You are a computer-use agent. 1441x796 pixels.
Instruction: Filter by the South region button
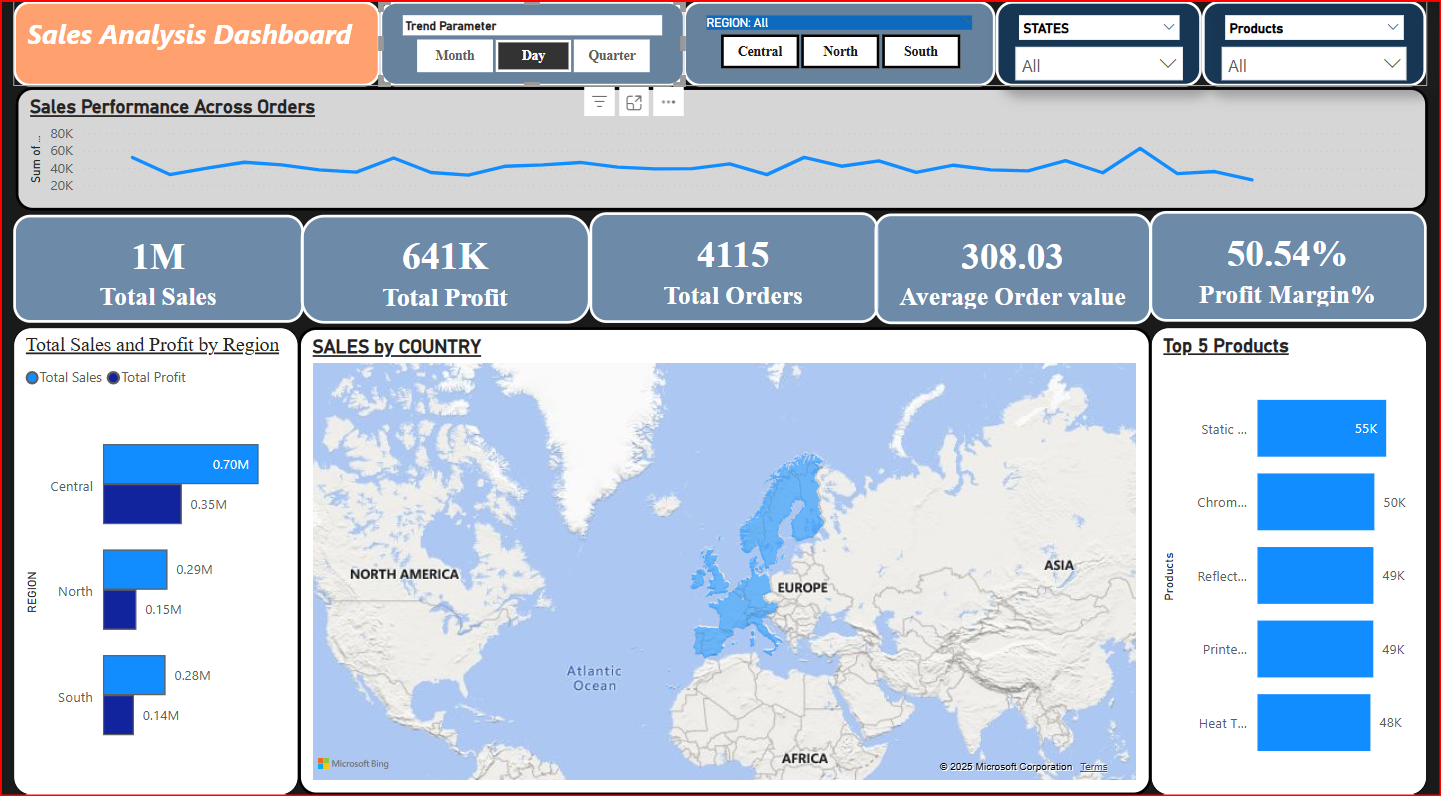coord(920,52)
